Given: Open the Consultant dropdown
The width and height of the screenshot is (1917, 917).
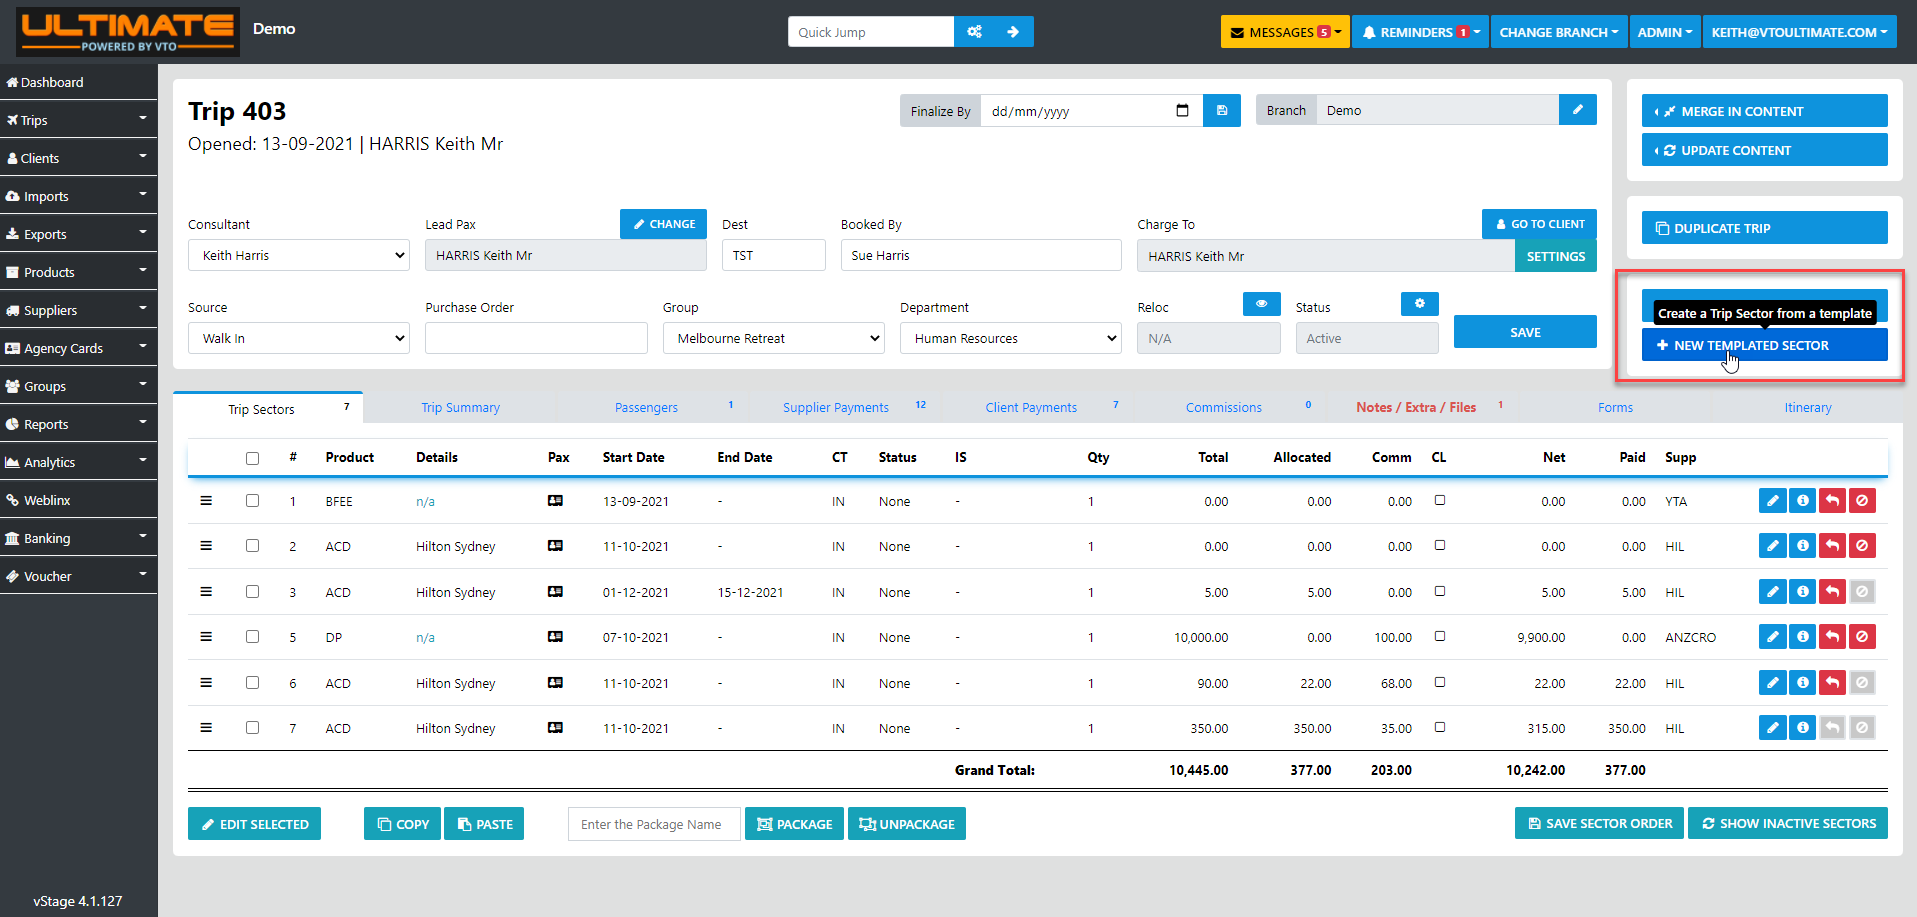Looking at the screenshot, I should click(x=298, y=256).
